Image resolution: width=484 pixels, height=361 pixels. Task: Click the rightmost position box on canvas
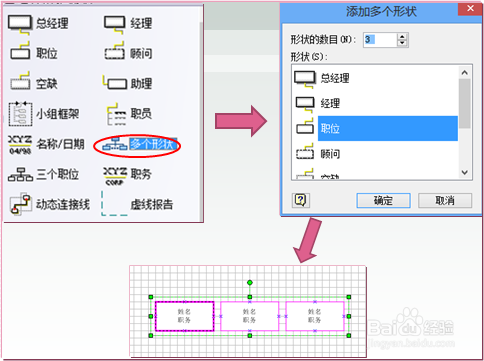click(315, 316)
